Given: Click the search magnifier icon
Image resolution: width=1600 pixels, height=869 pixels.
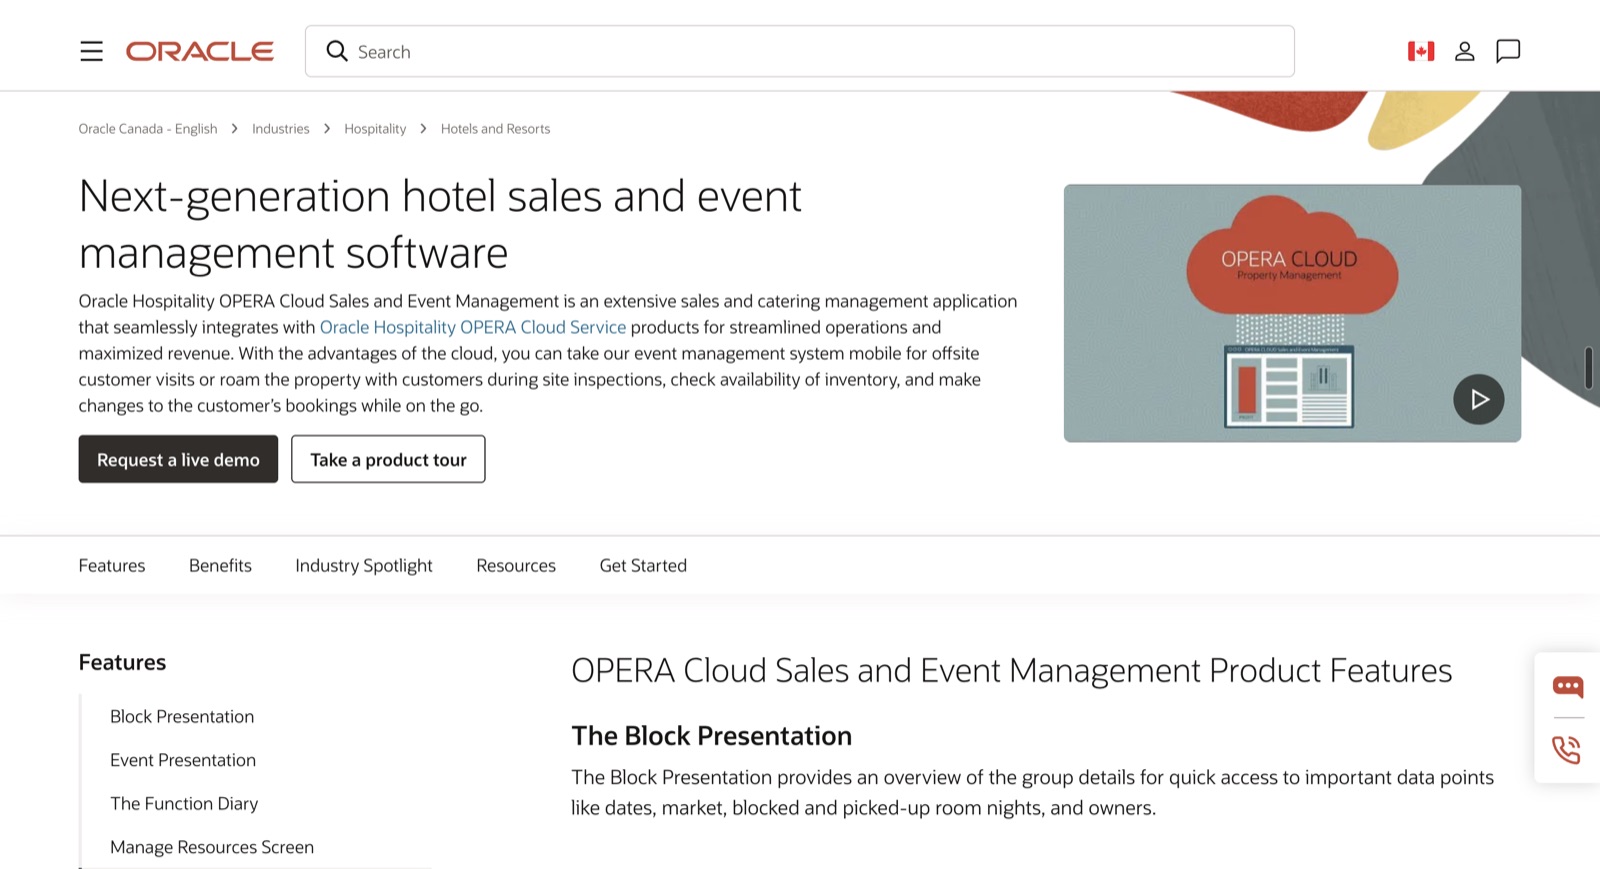Looking at the screenshot, I should [337, 51].
